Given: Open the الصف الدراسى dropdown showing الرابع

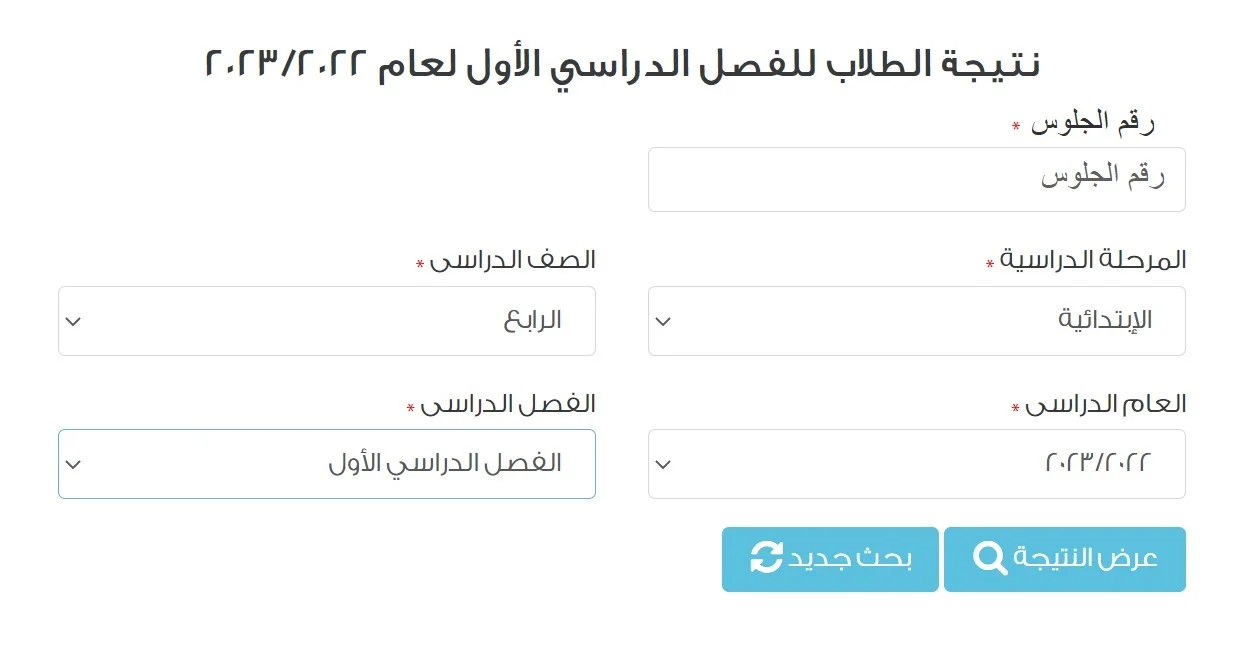Looking at the screenshot, I should 326,321.
